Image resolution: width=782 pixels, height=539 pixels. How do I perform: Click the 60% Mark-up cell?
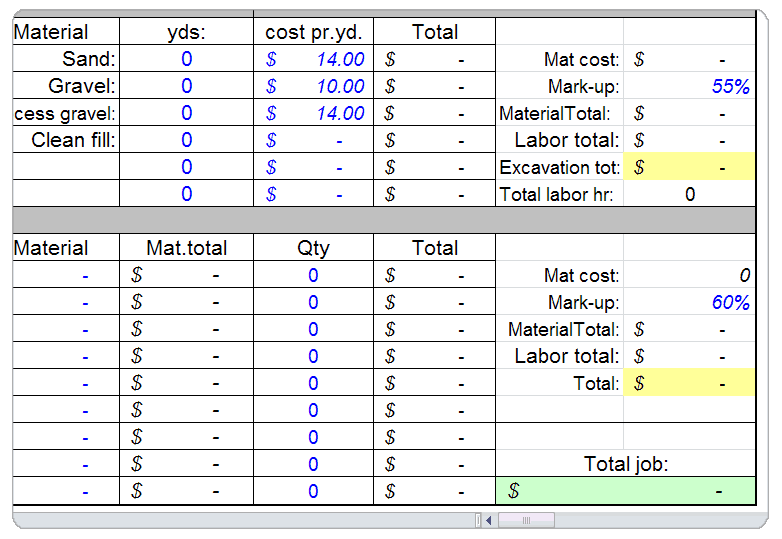pos(689,303)
